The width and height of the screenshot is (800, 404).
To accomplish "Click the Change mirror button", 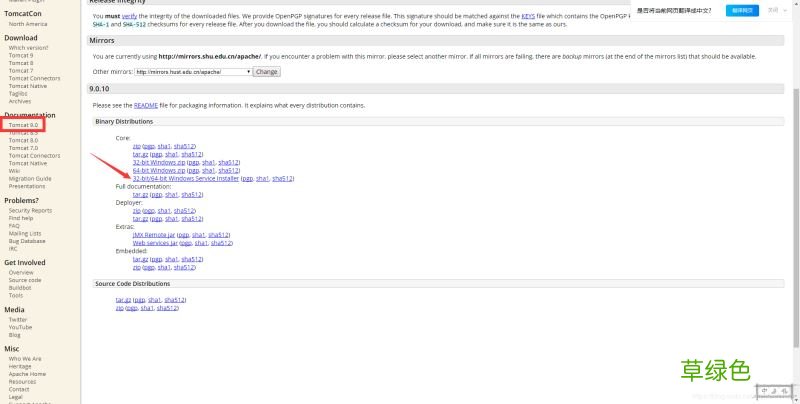I will pyautogui.click(x=266, y=72).
